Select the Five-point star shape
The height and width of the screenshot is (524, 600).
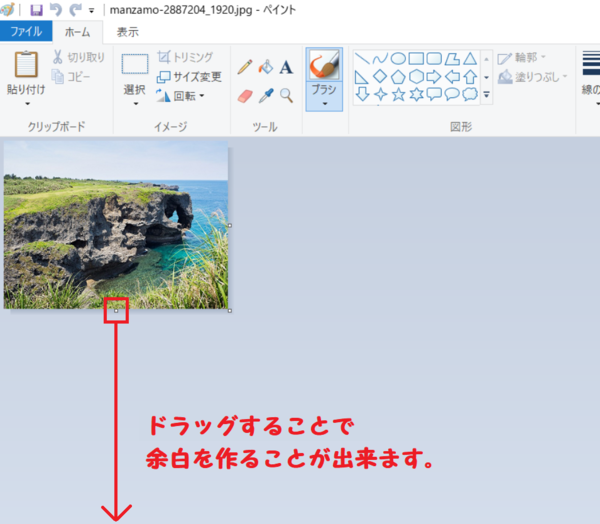pos(398,94)
